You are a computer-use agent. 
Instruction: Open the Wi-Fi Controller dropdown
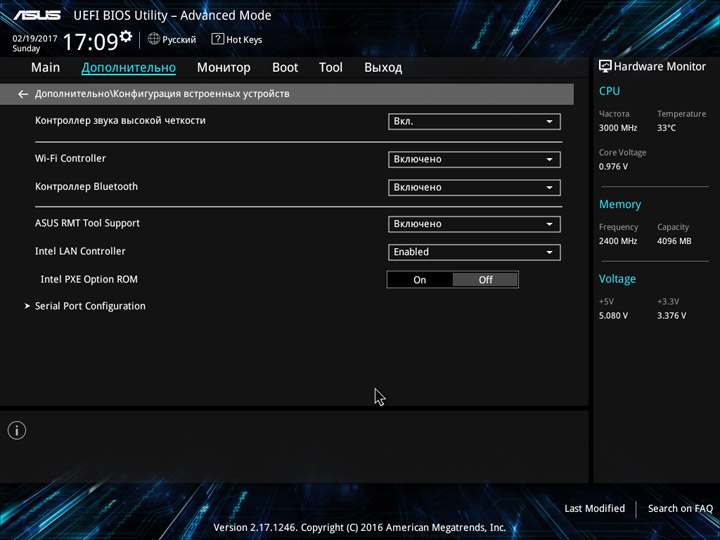click(x=474, y=159)
